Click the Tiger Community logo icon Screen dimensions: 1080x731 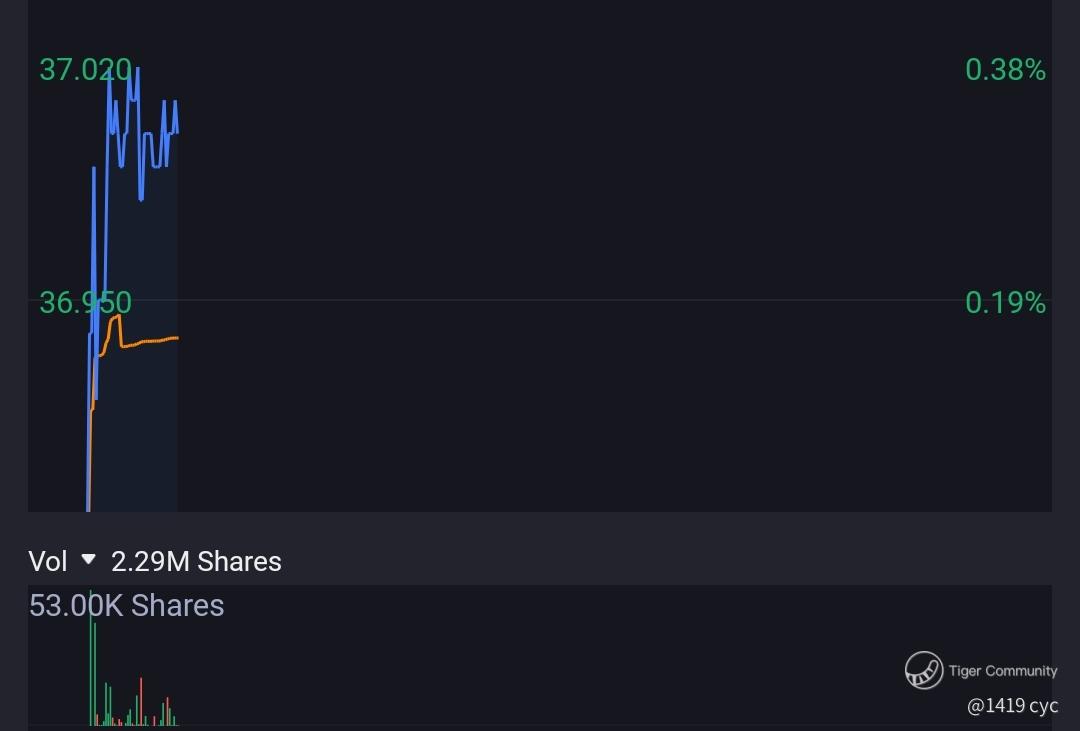tap(924, 670)
